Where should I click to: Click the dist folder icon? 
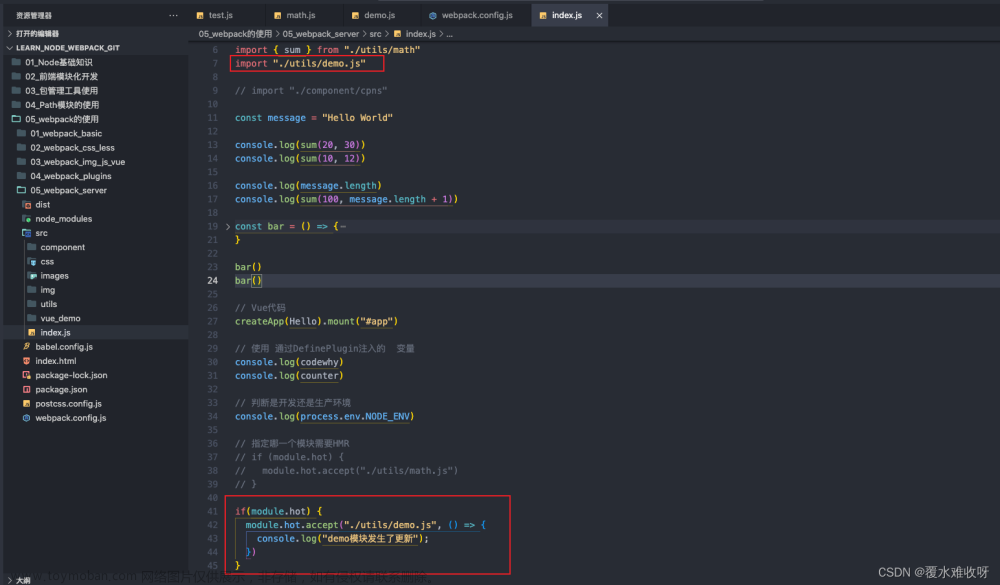pyautogui.click(x=27, y=205)
